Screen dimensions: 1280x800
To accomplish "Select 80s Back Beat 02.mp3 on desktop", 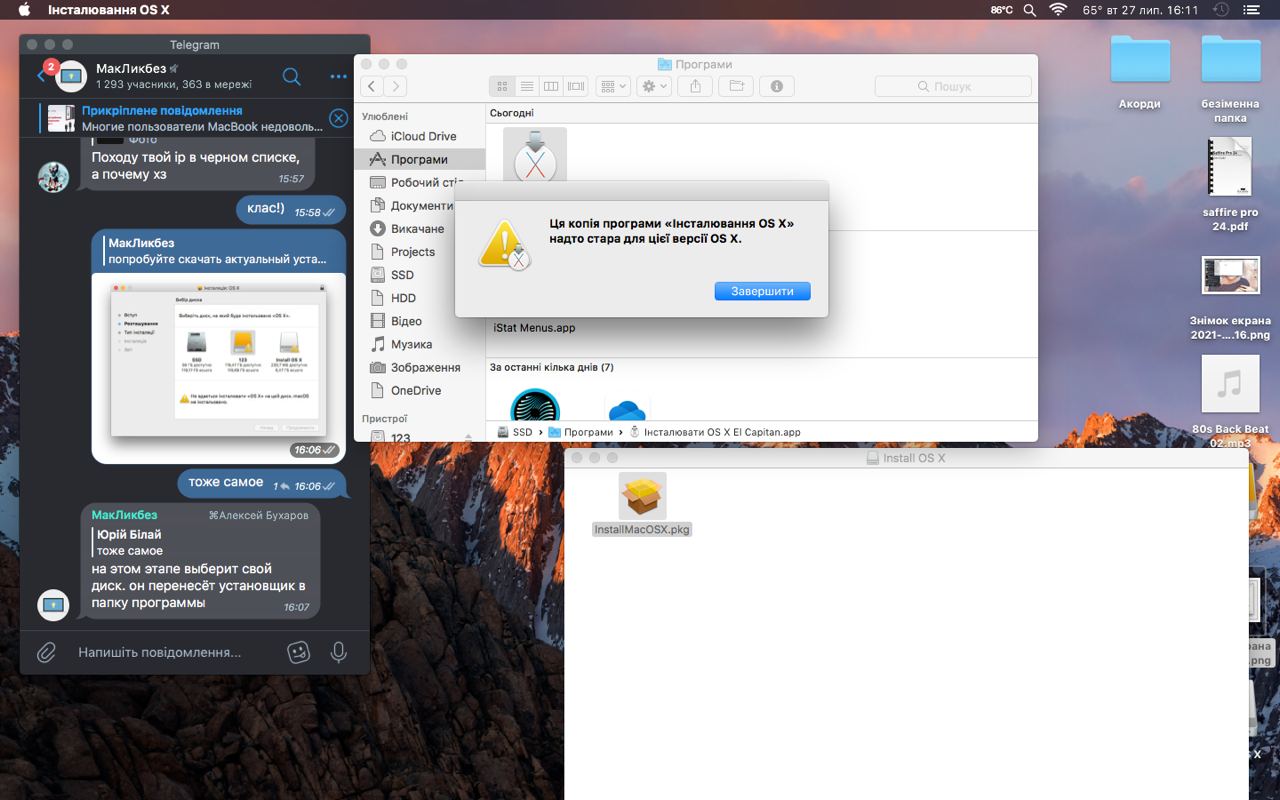I will pos(1230,384).
